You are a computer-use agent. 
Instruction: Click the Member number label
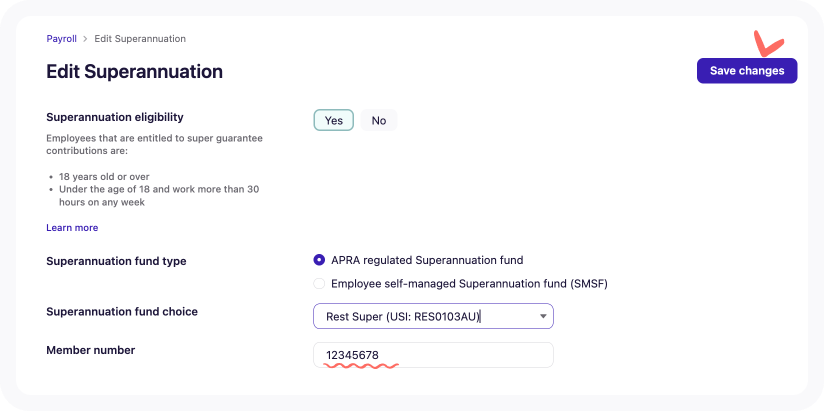coord(90,350)
